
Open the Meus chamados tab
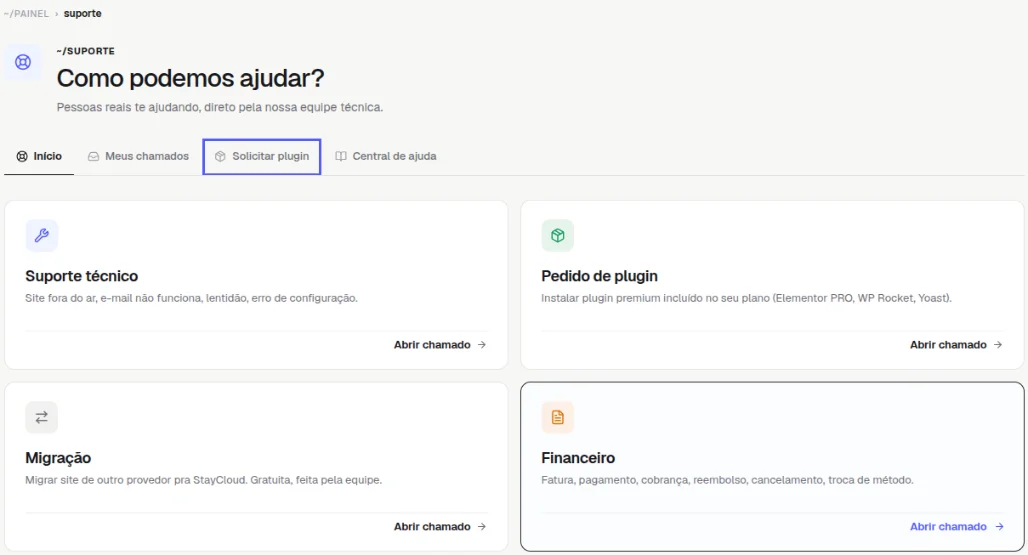(138, 156)
